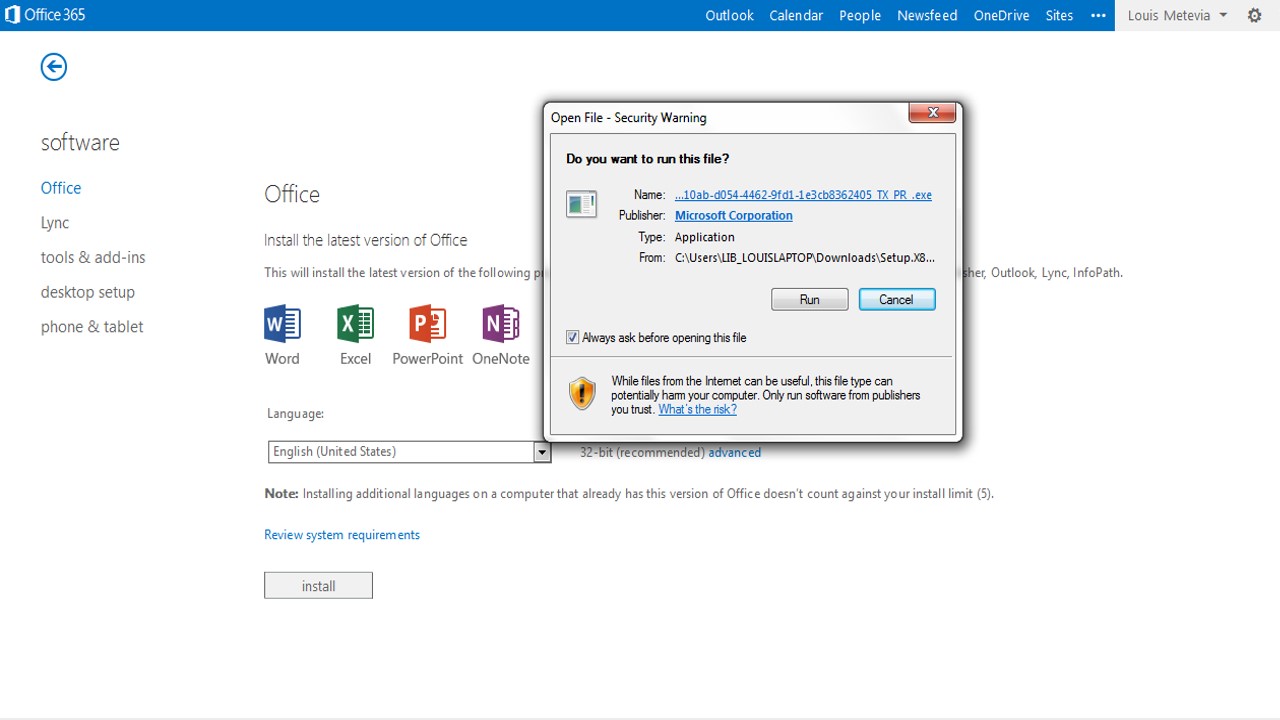1280x720 pixels.
Task: Click the Office 365 logo icon
Action: [x=12, y=15]
